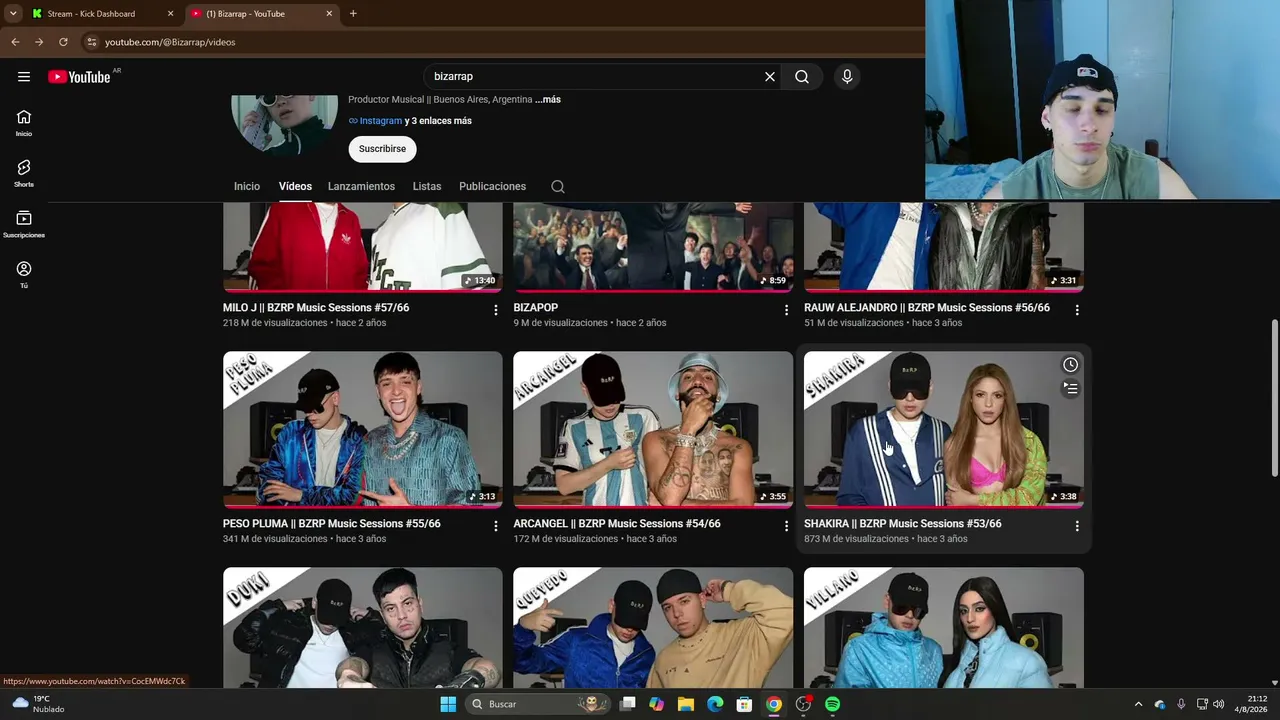Open Shorts in the YouTube sidebar

pyautogui.click(x=24, y=174)
